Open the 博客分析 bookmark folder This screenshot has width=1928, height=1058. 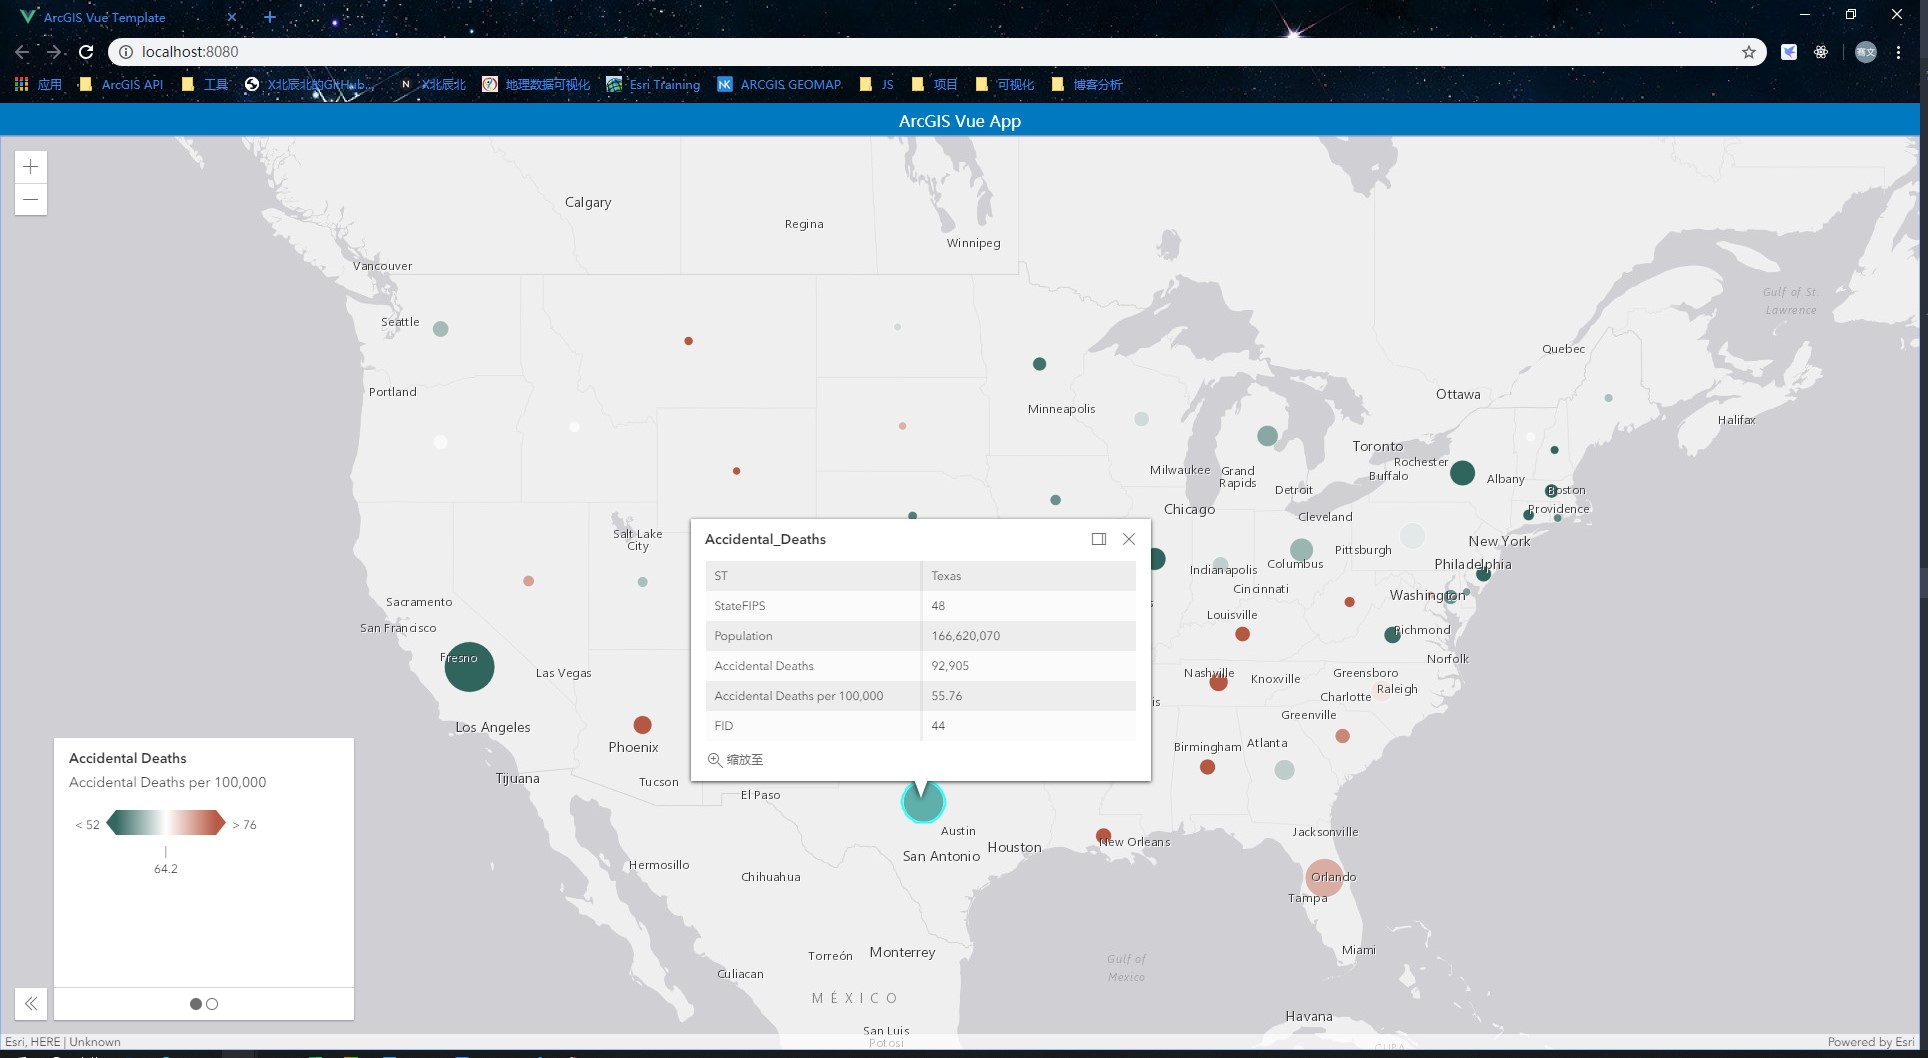pos(1087,84)
